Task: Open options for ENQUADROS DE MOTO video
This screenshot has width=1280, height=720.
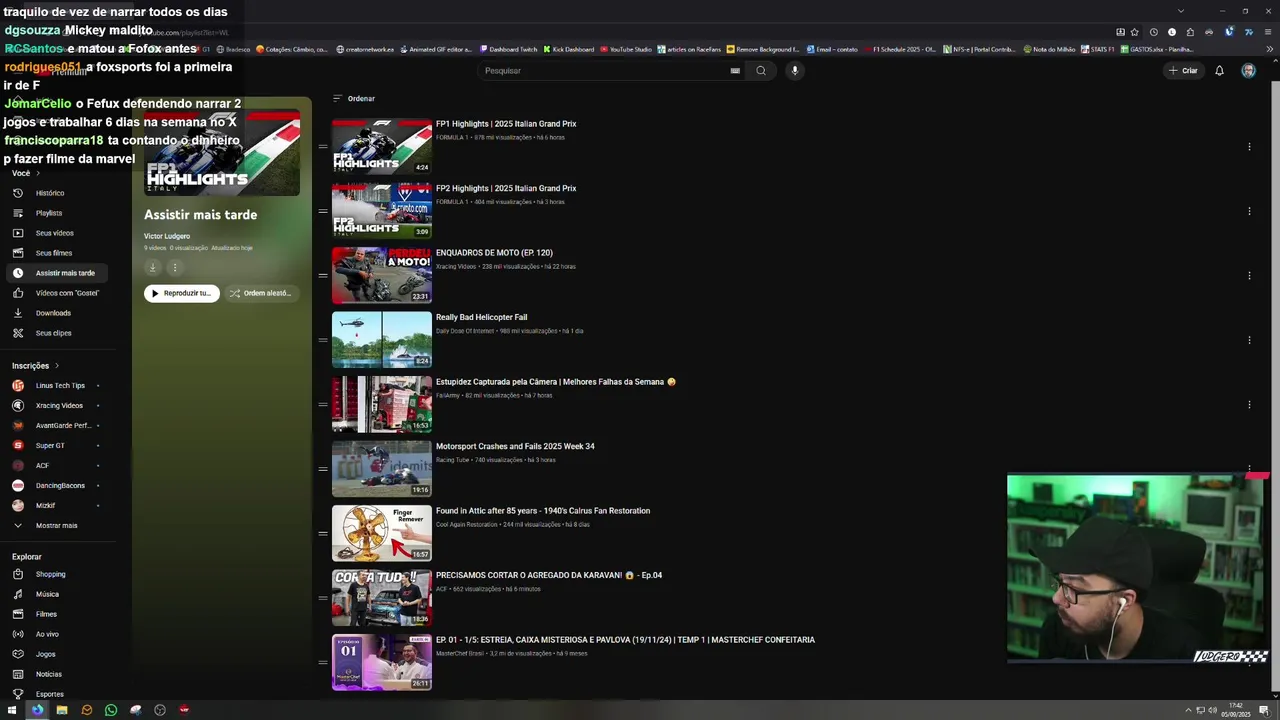Action: coord(1249,276)
